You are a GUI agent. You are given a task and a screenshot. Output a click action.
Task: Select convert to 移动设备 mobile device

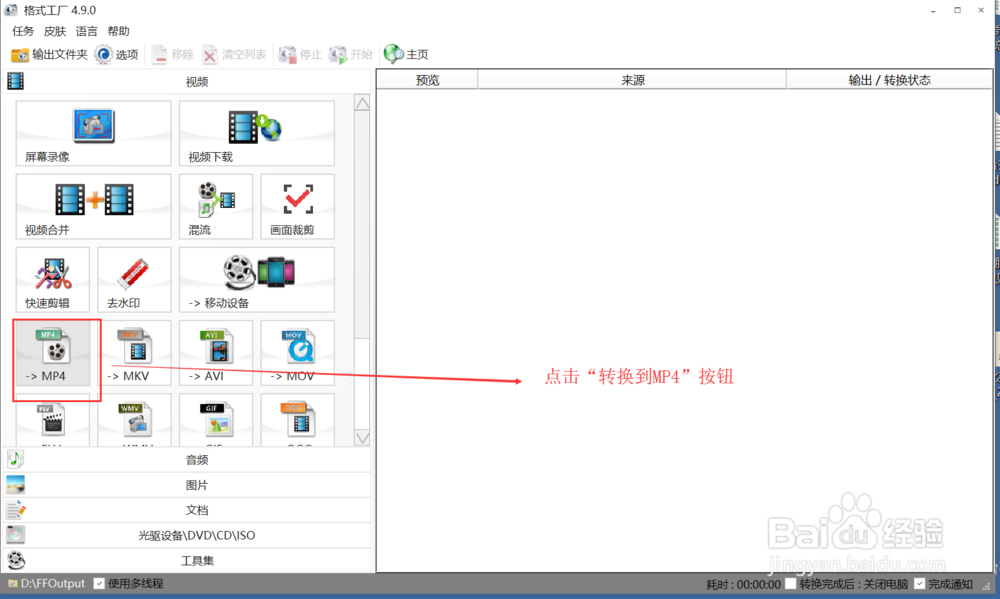[257, 280]
